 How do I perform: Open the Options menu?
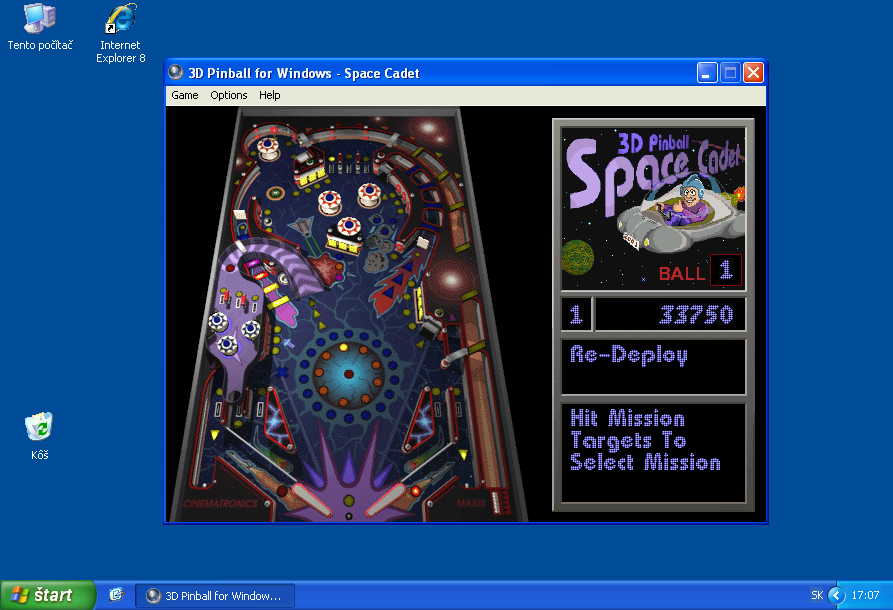(229, 96)
